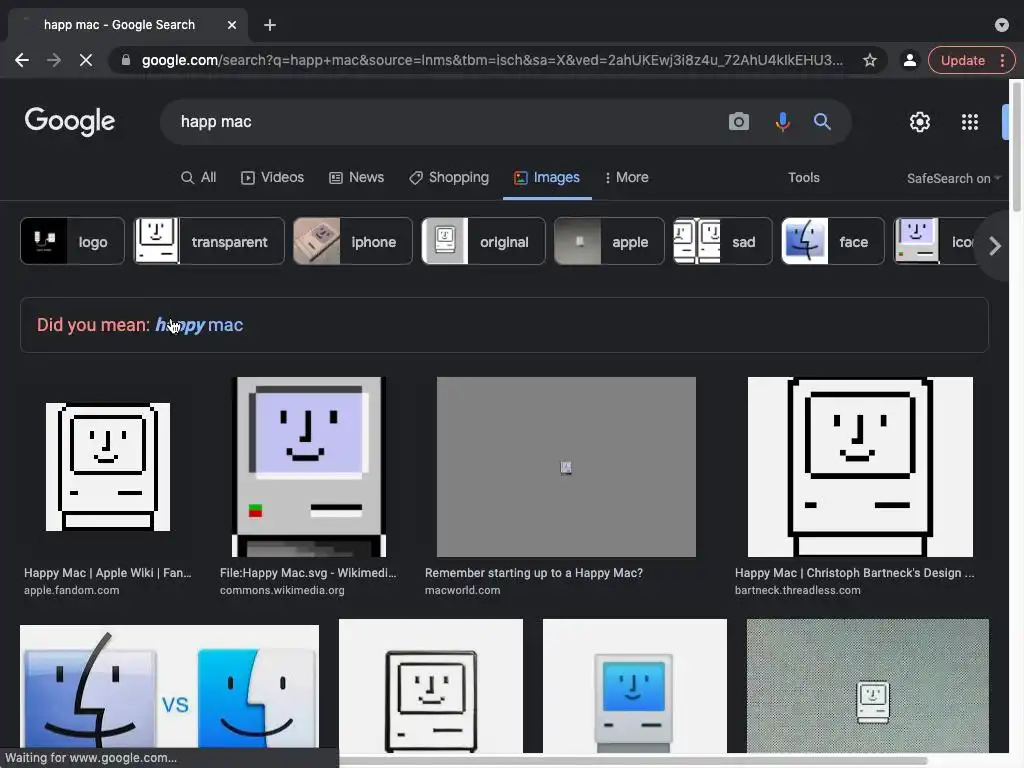Click the URL address bar
This screenshot has width=1024, height=768.
tap(492, 61)
